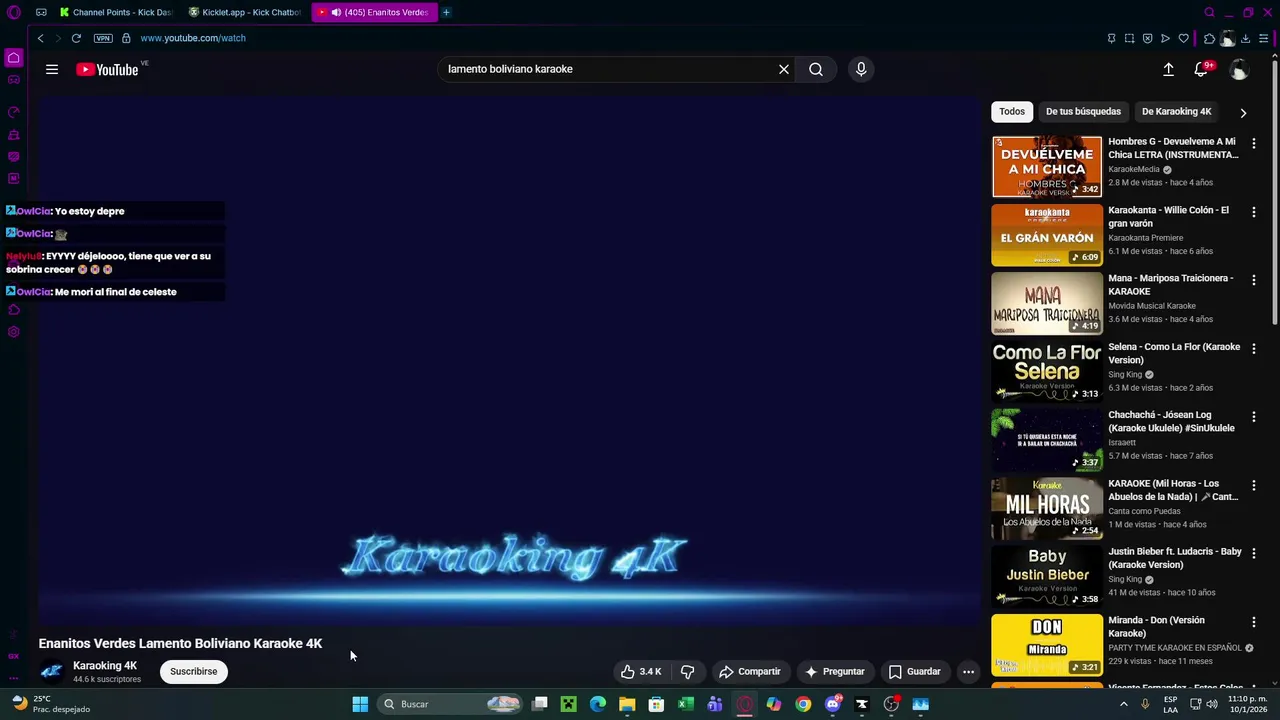The height and width of the screenshot is (720, 1280).
Task: Open options menu for Hombres G video
Action: pyautogui.click(x=1254, y=143)
